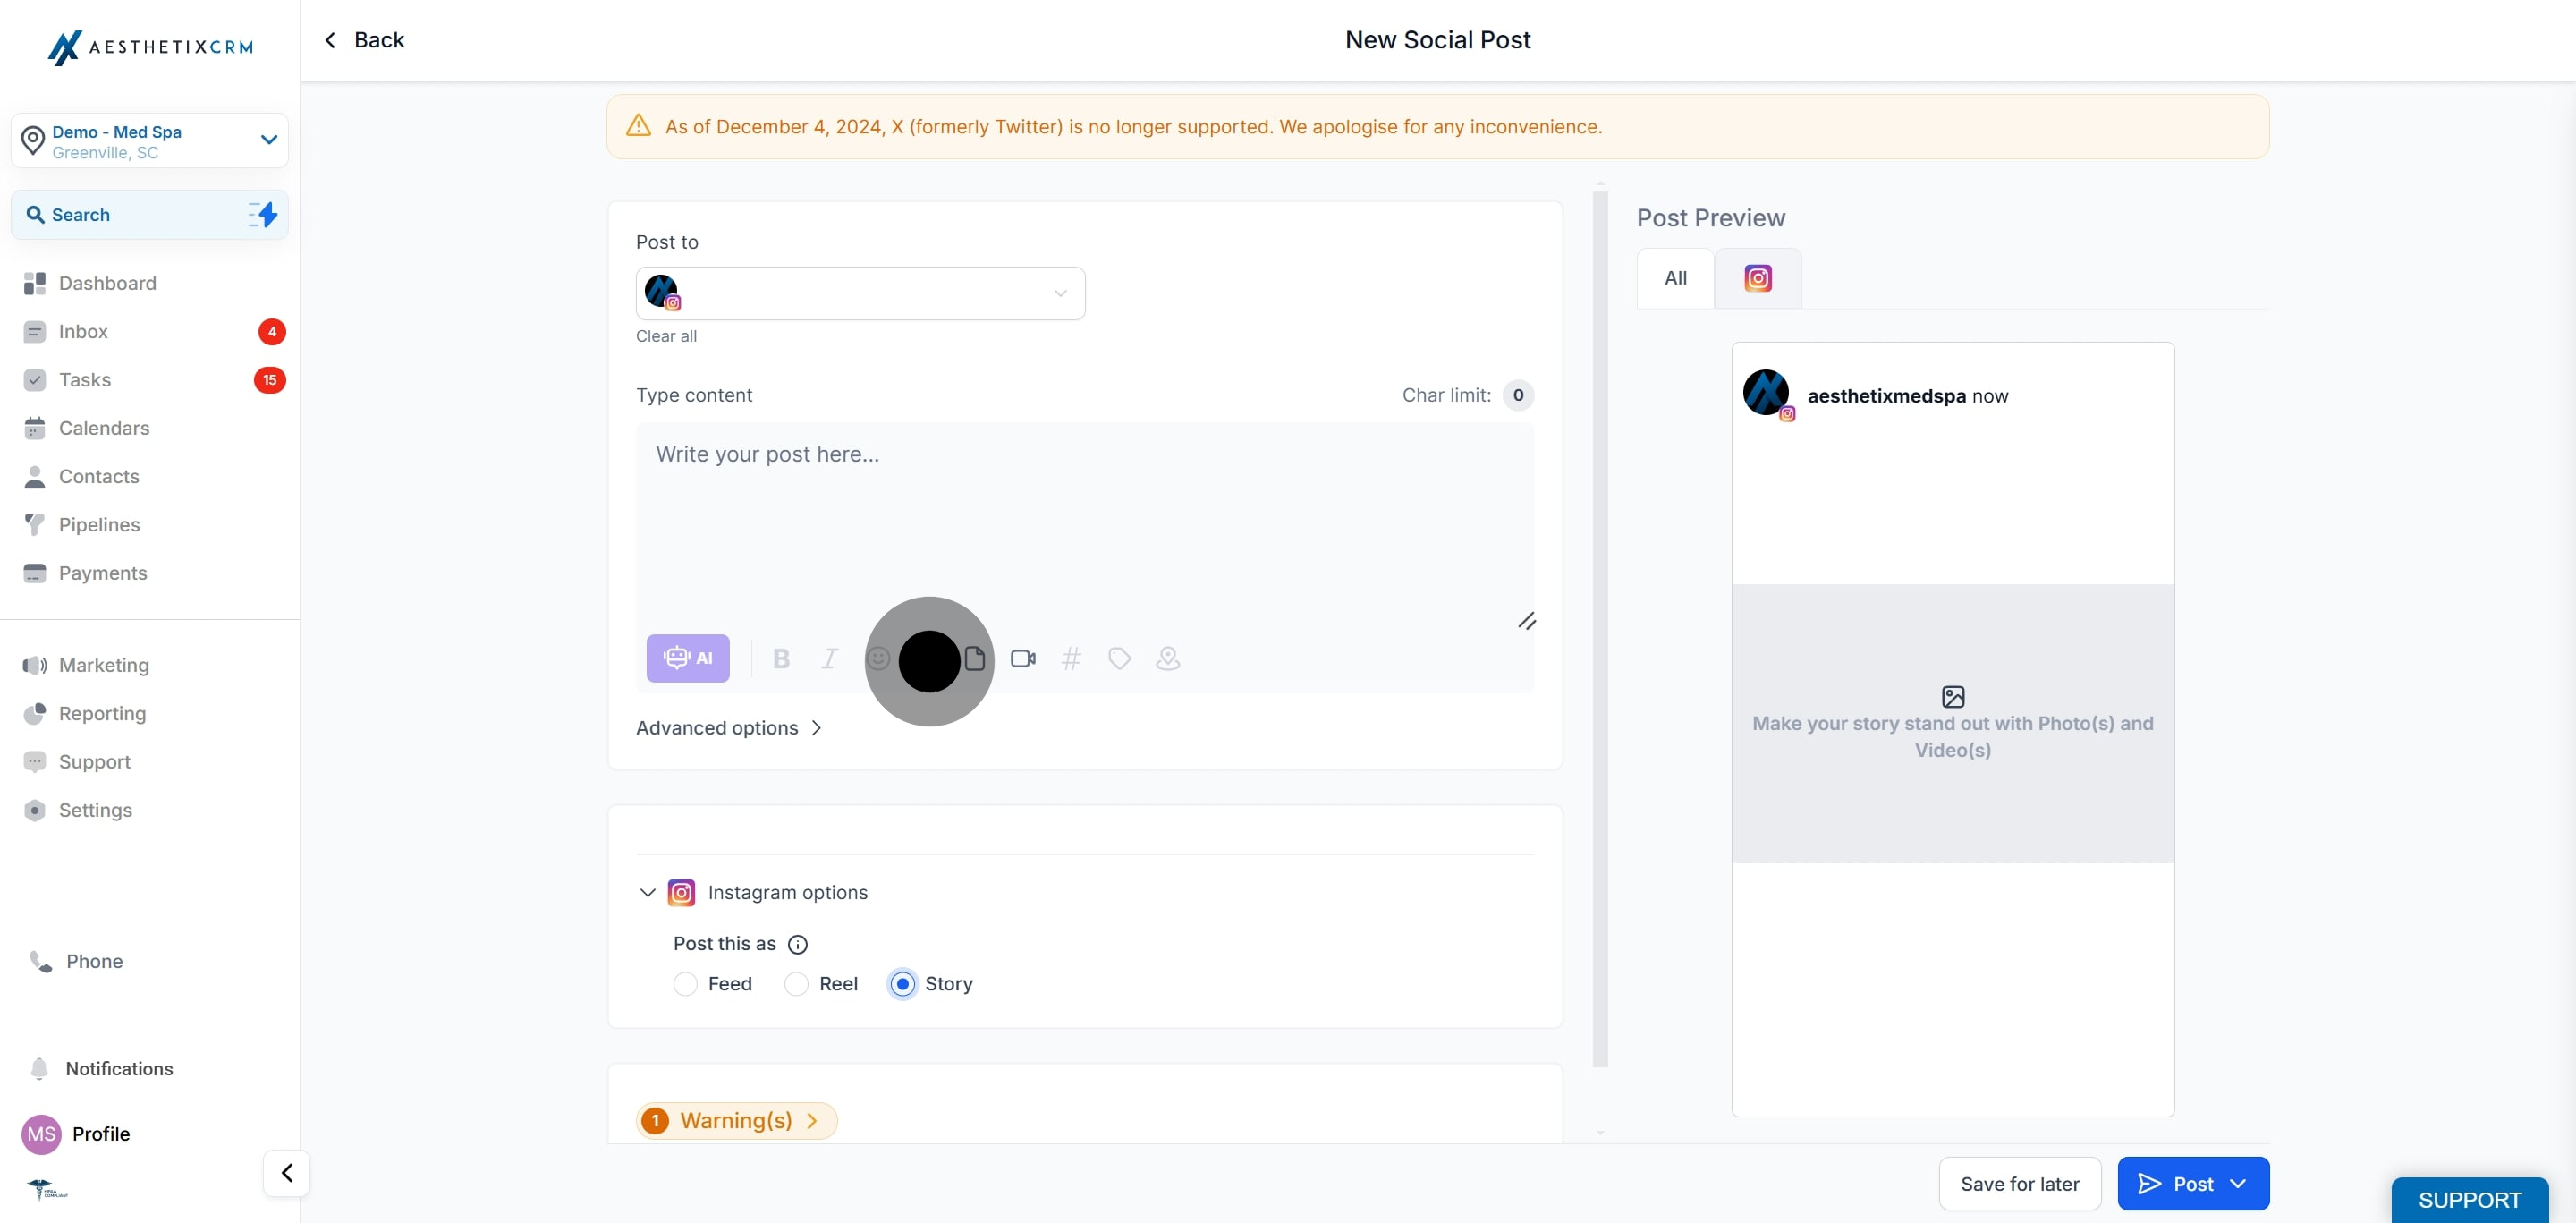
Task: Click the form panel vertical scrollbar
Action: pos(1600,630)
